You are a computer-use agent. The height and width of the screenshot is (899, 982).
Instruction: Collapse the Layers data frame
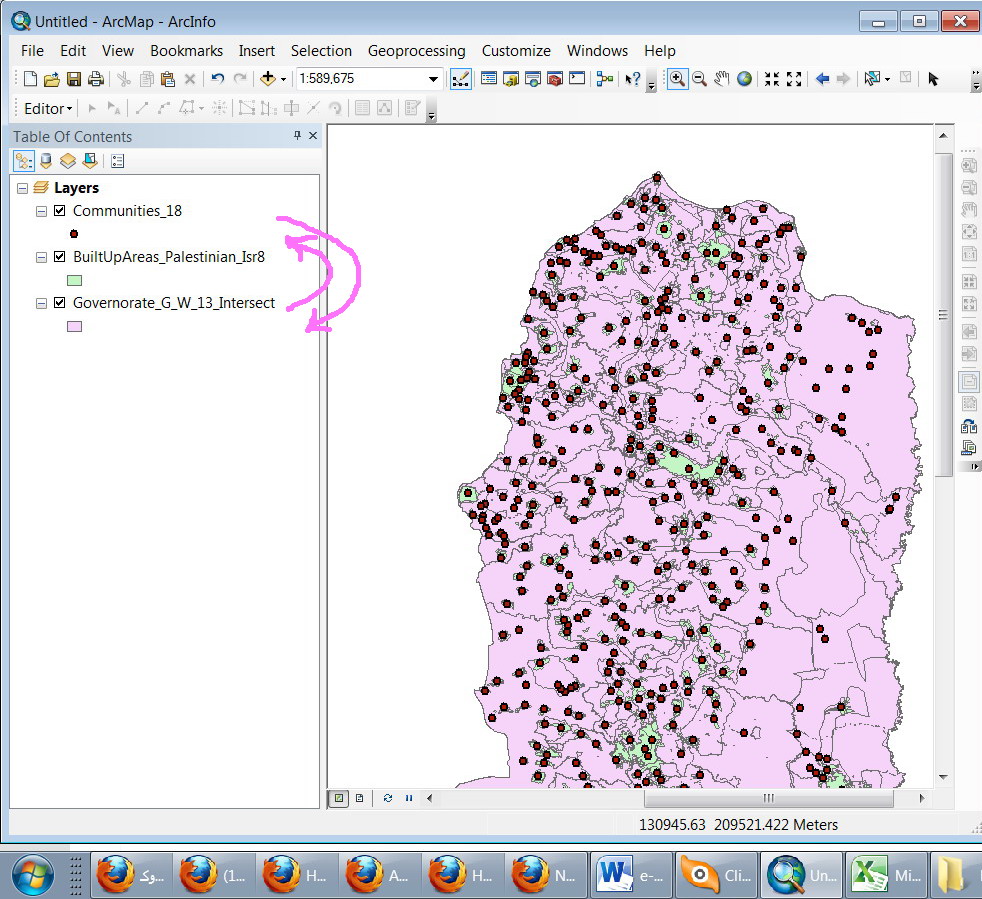[22, 188]
